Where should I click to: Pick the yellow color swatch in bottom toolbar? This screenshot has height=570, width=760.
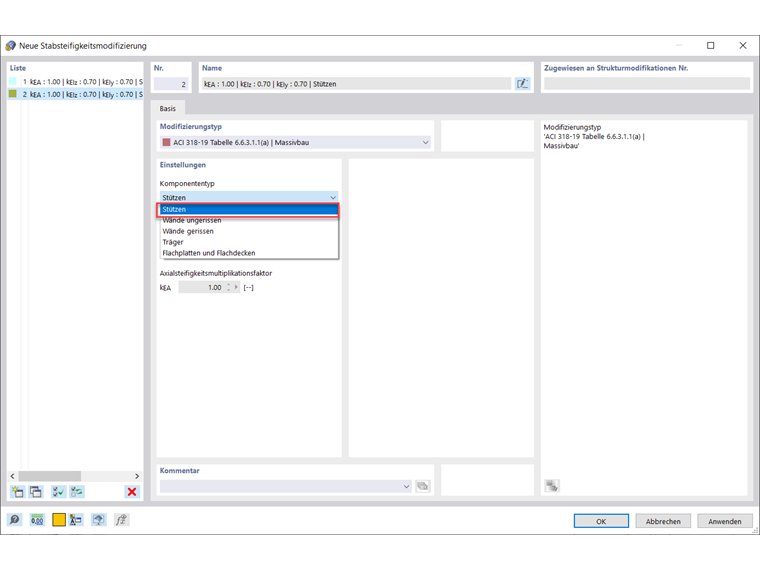tap(59, 520)
